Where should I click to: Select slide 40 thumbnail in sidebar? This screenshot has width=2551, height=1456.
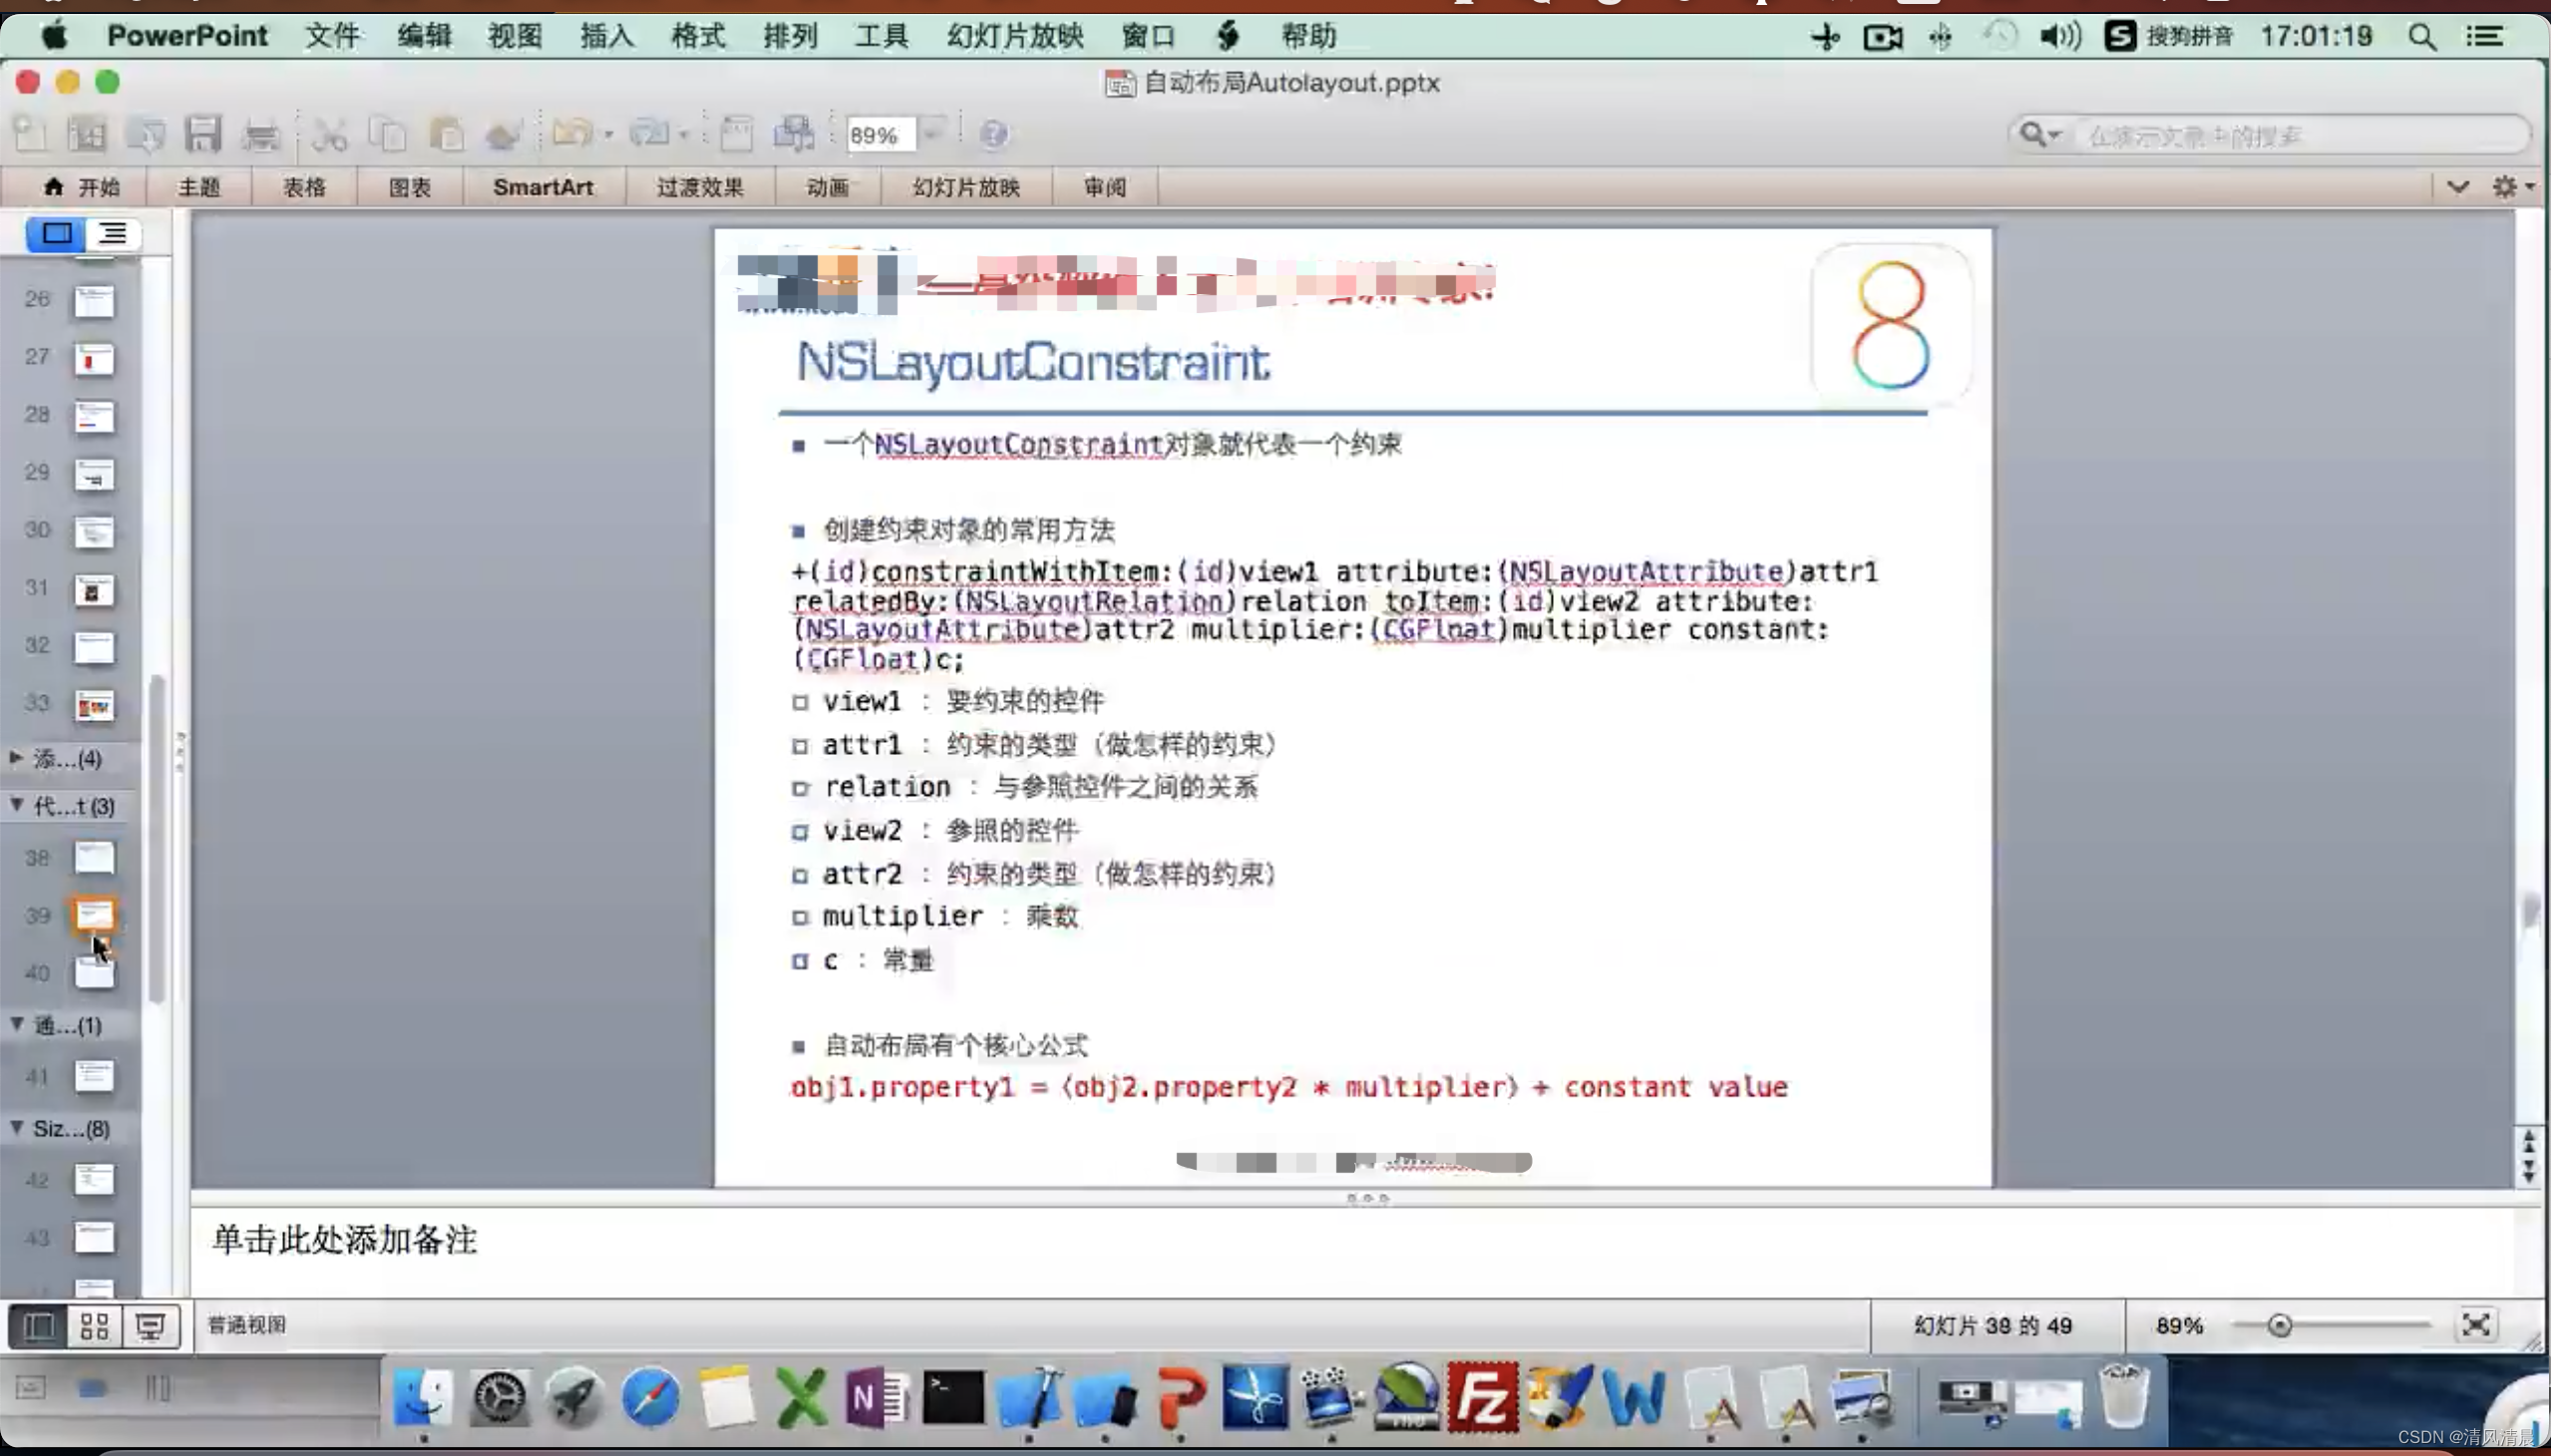pos(94,973)
